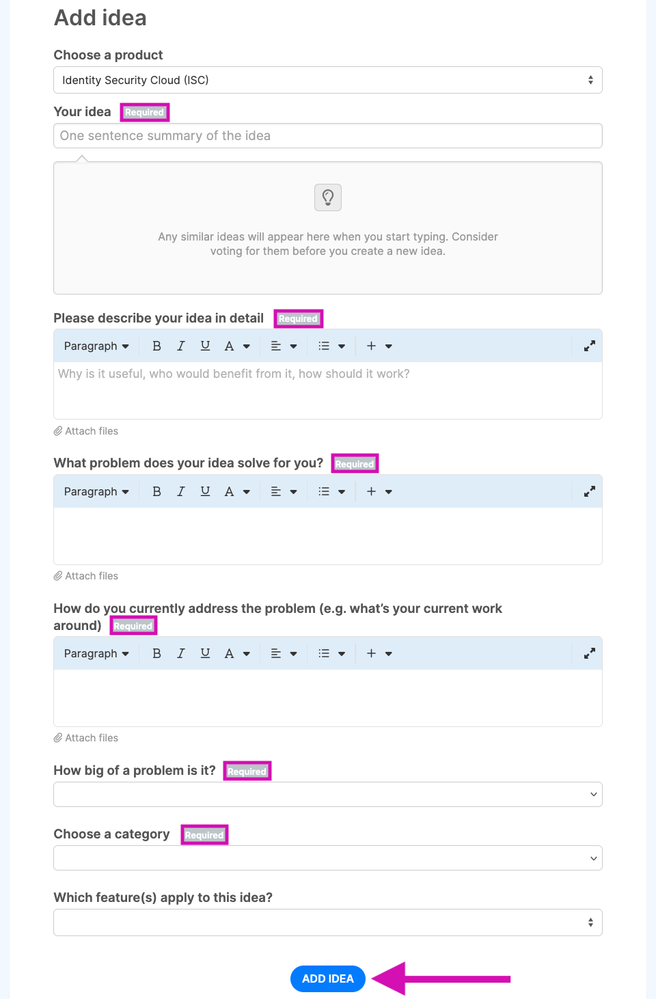Open the Which feature(s) apply dropdown
Image resolution: width=656 pixels, height=999 pixels.
327,922
